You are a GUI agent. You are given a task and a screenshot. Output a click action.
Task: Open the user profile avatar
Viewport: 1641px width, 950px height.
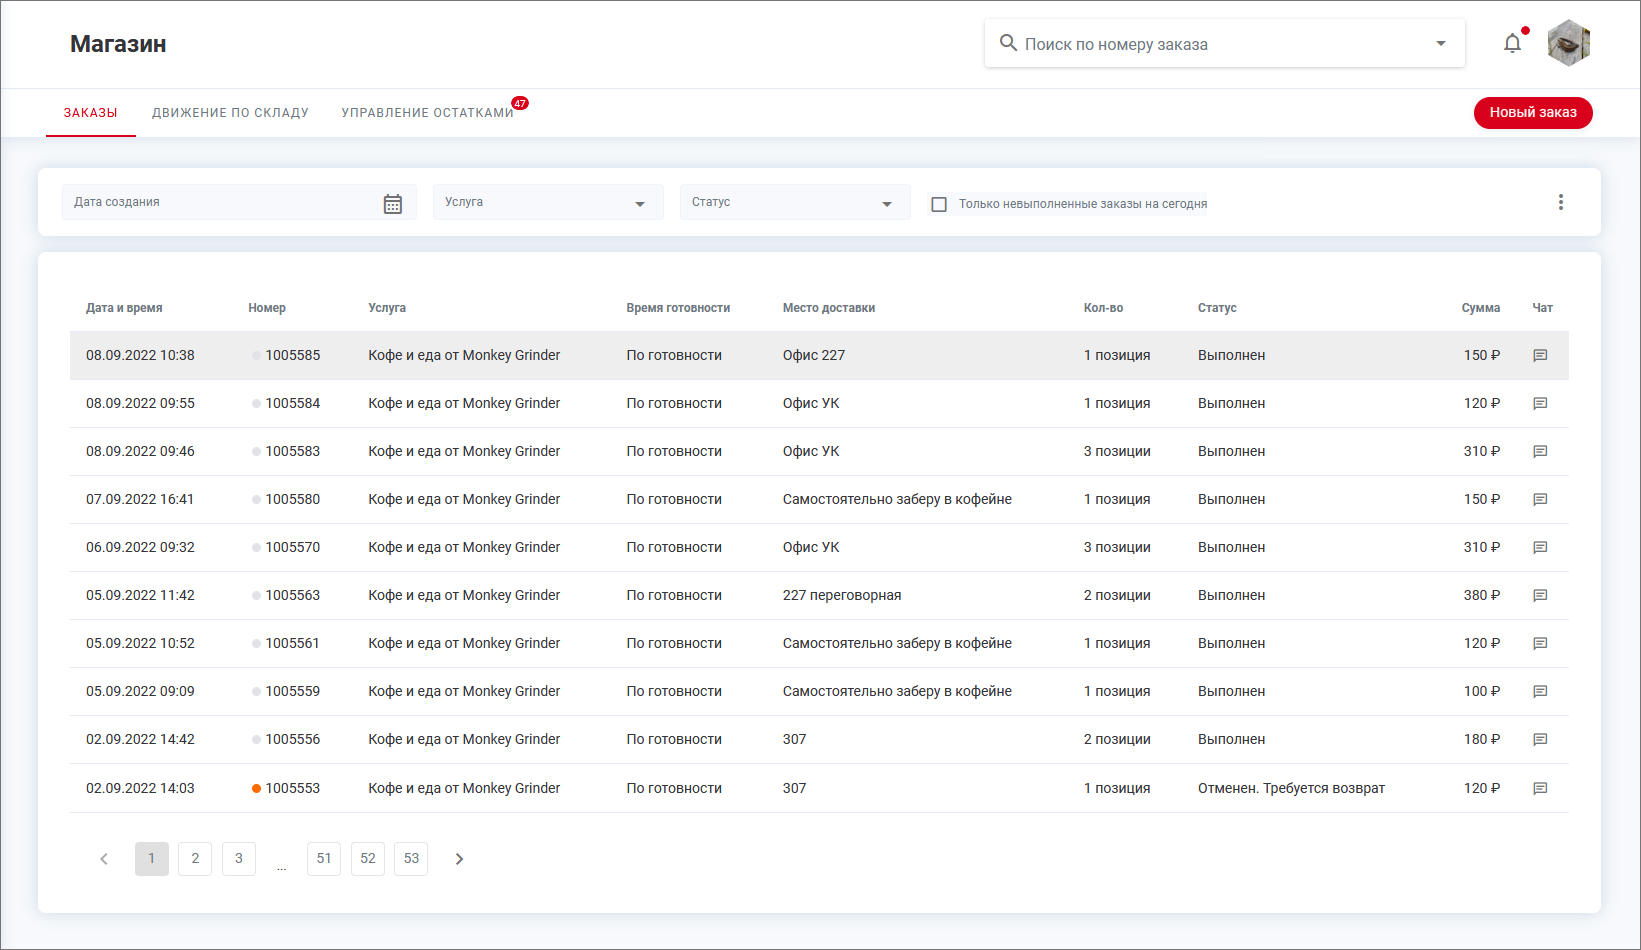[x=1568, y=44]
